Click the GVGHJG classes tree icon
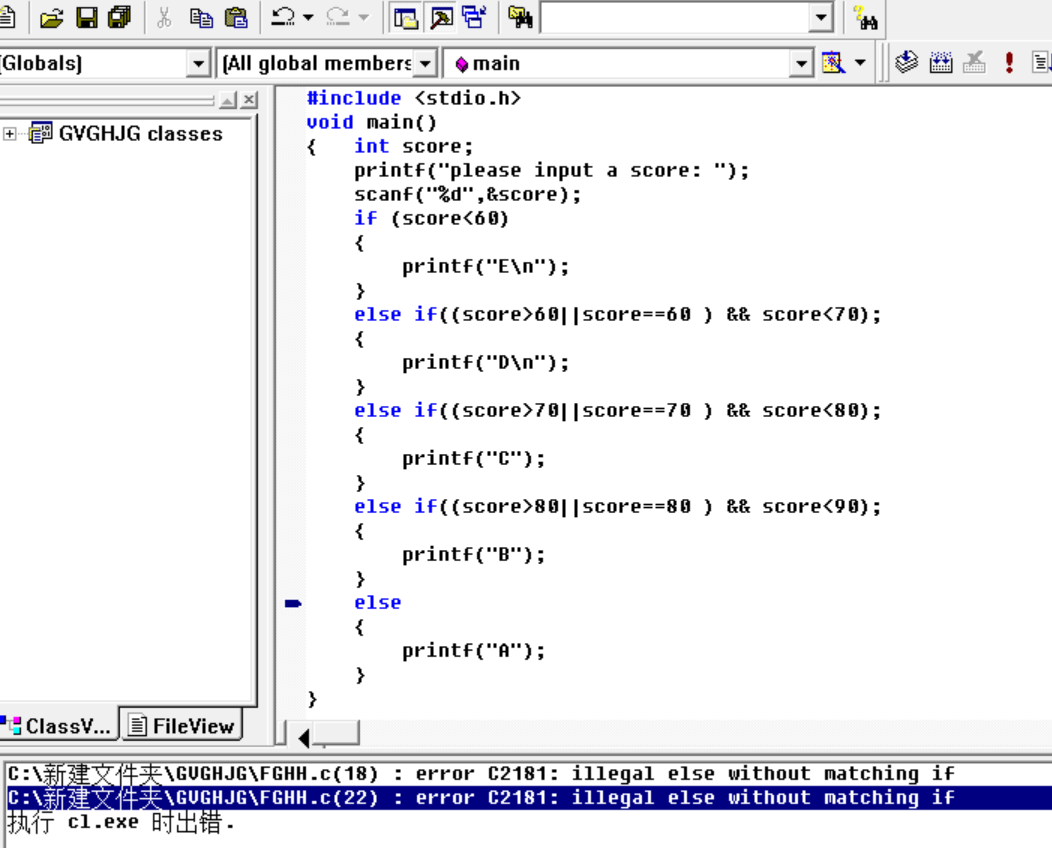The height and width of the screenshot is (848, 1052). pyautogui.click(x=41, y=133)
